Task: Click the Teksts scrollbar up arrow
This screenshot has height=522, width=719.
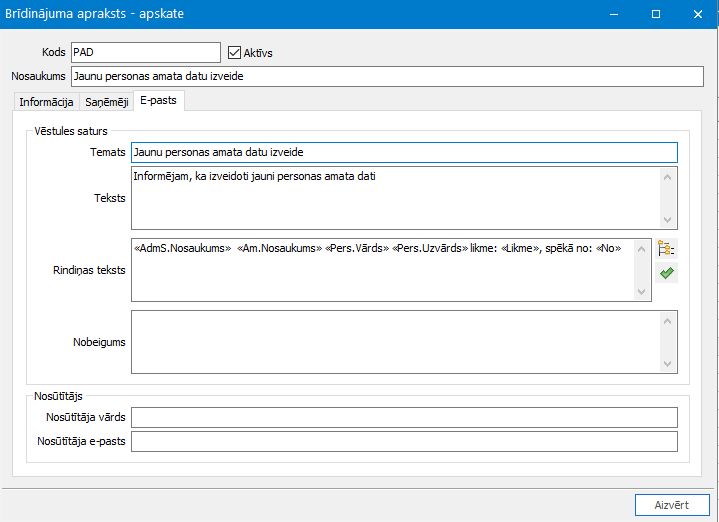Action: (667, 177)
